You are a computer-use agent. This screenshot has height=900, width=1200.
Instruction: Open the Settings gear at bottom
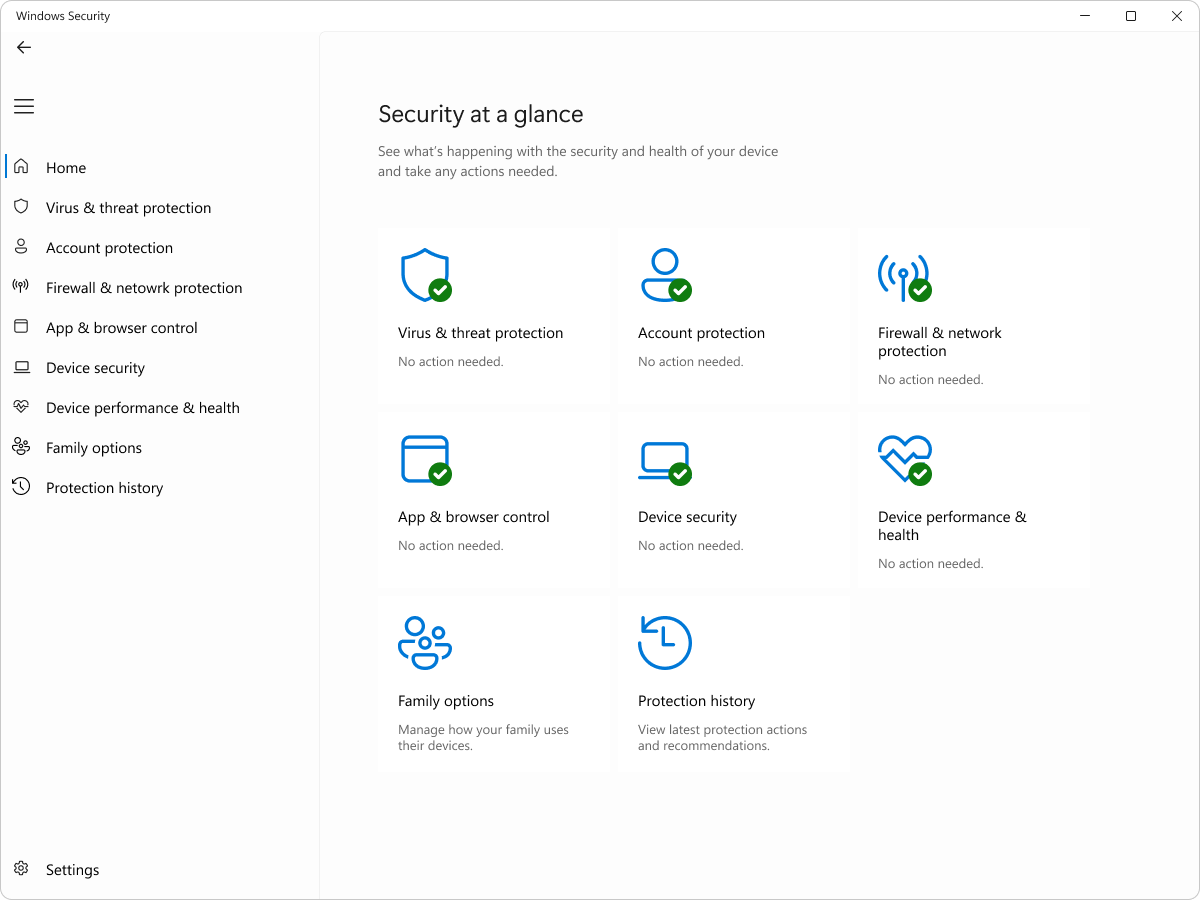pos(21,869)
